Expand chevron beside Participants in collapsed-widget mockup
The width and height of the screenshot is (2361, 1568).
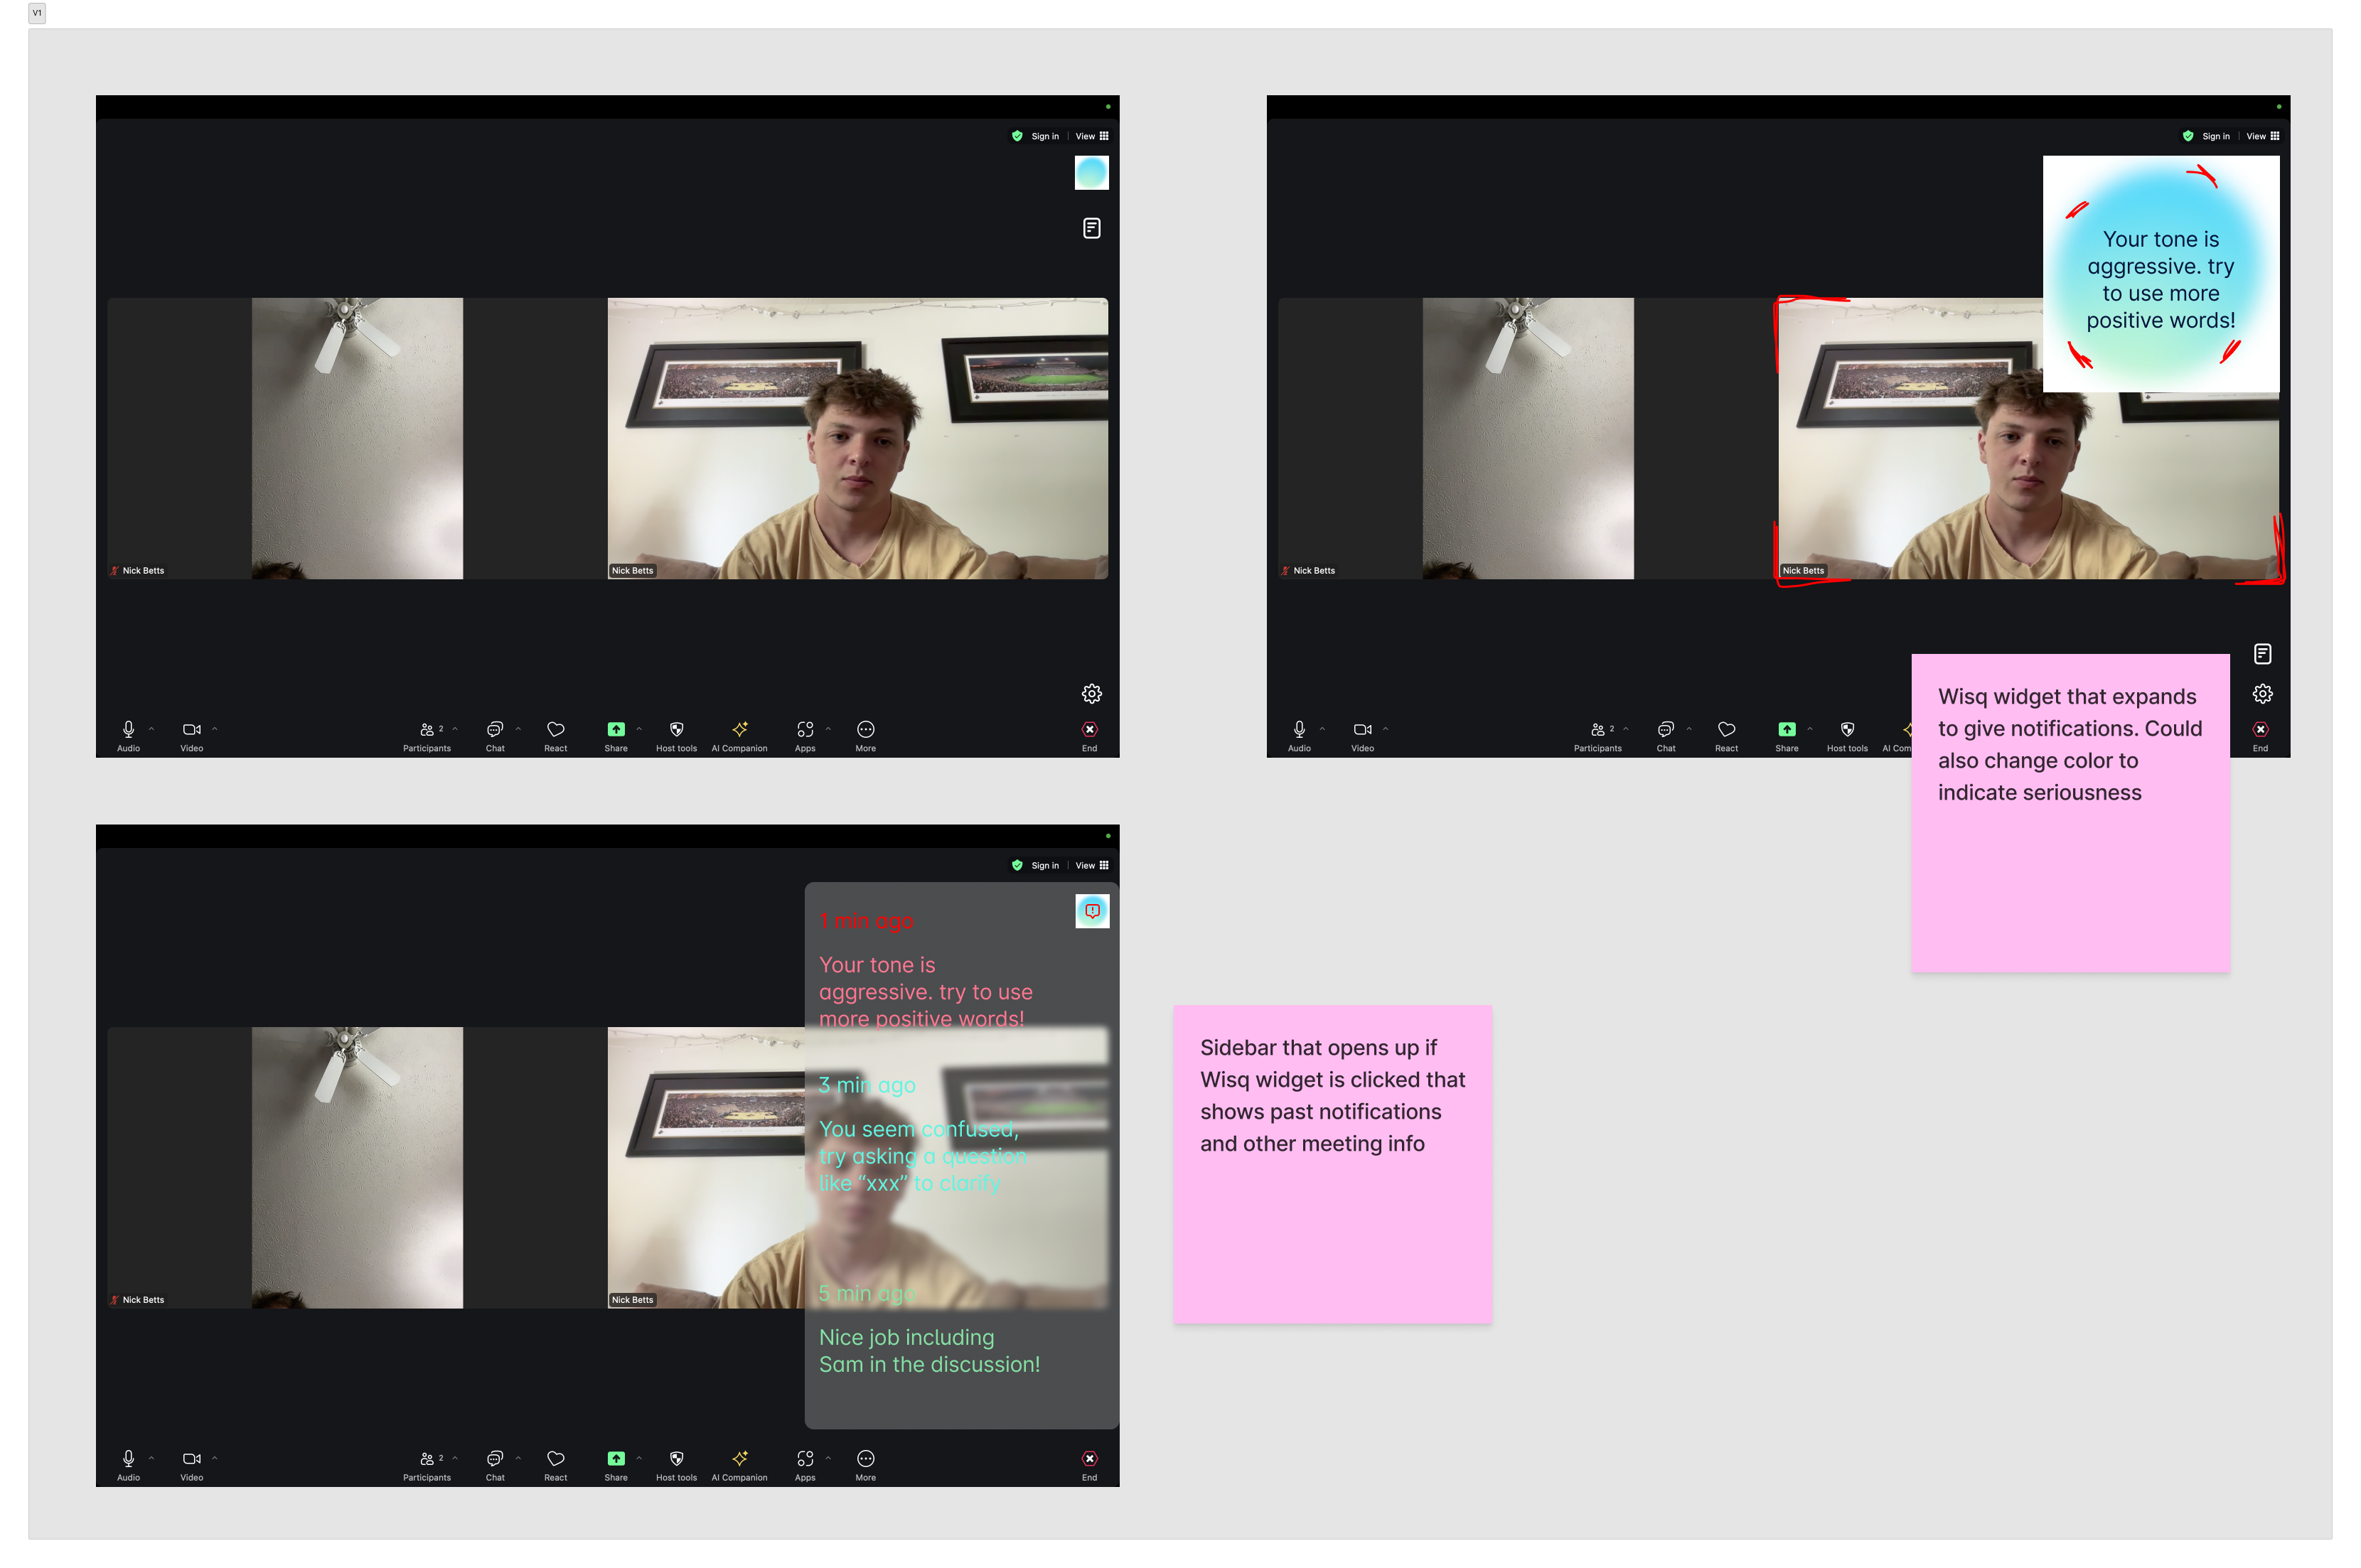pos(455,729)
